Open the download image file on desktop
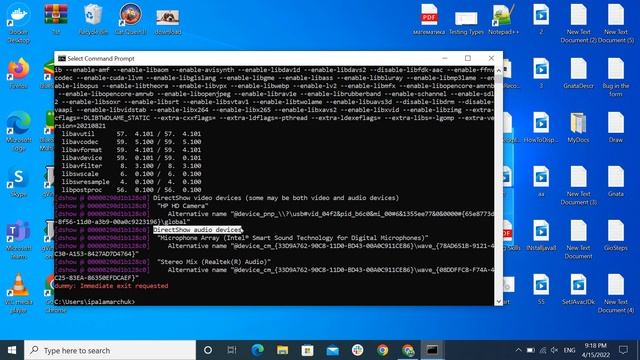 (168, 22)
